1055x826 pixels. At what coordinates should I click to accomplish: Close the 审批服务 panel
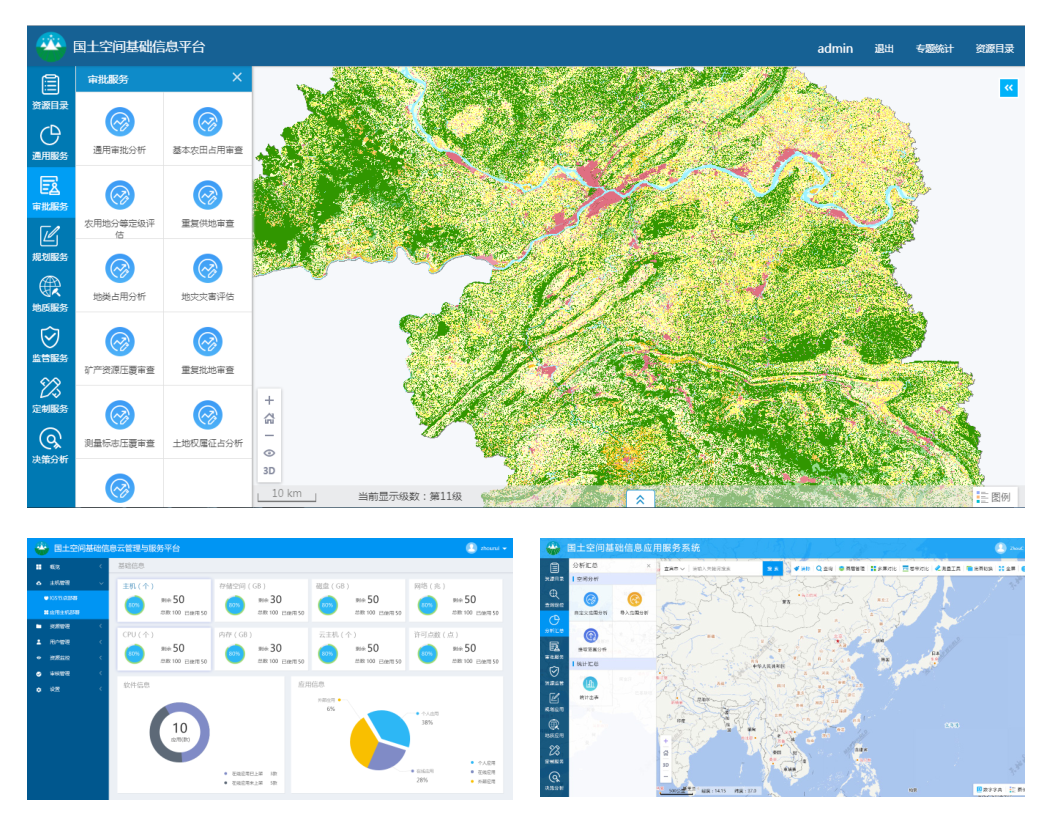tap(237, 78)
